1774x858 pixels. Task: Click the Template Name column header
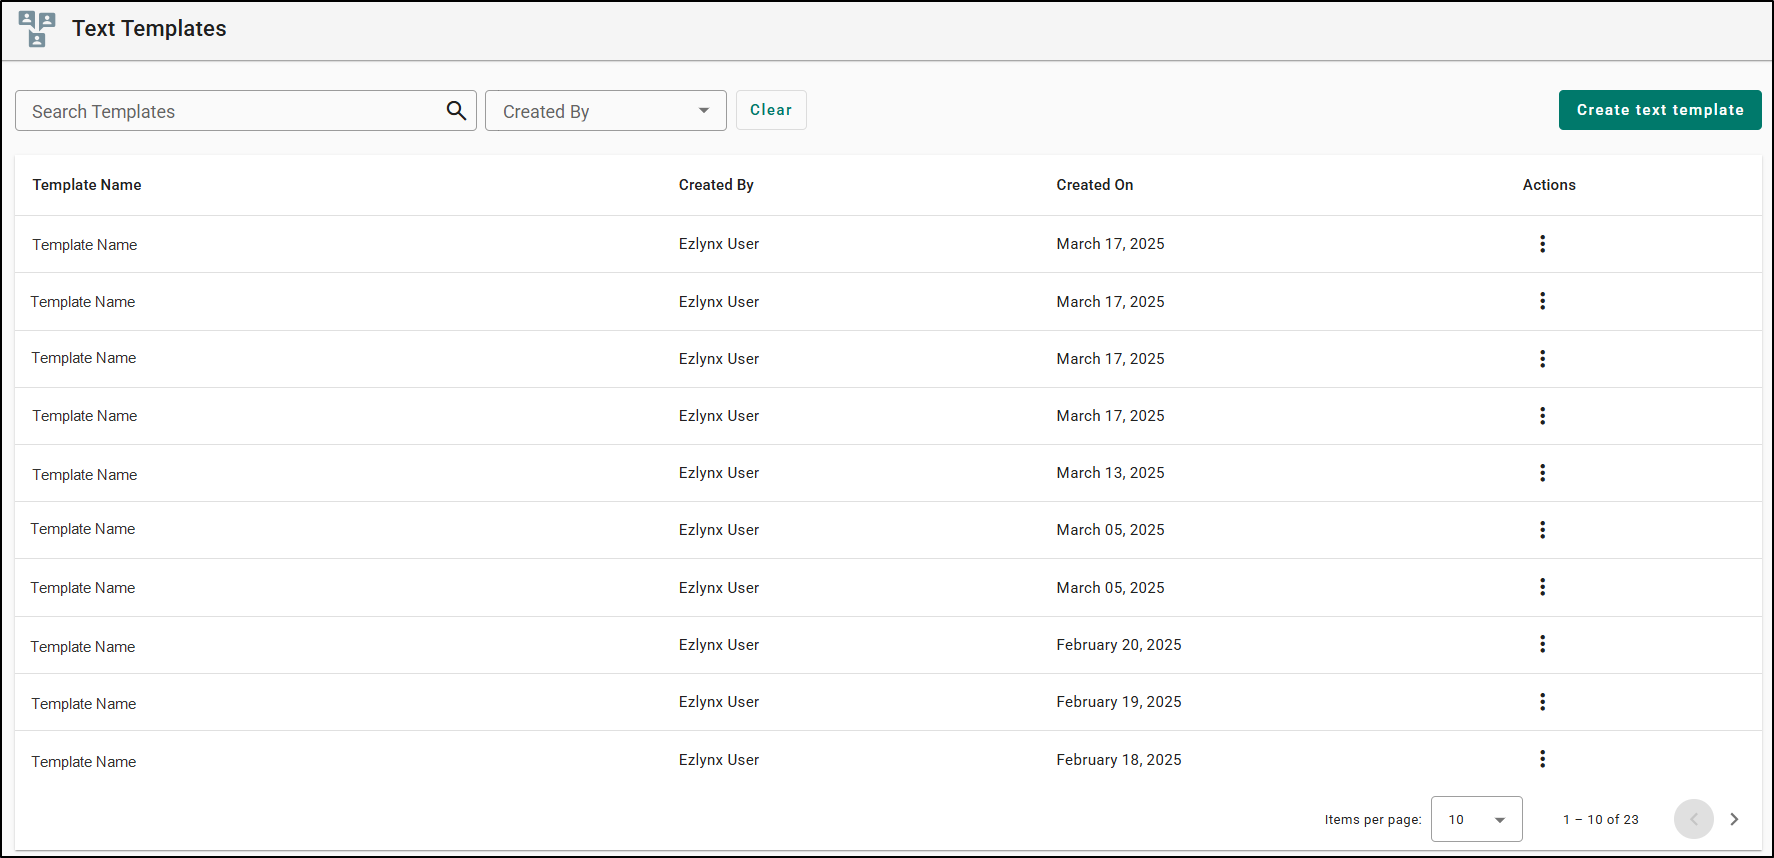pyautogui.click(x=87, y=185)
